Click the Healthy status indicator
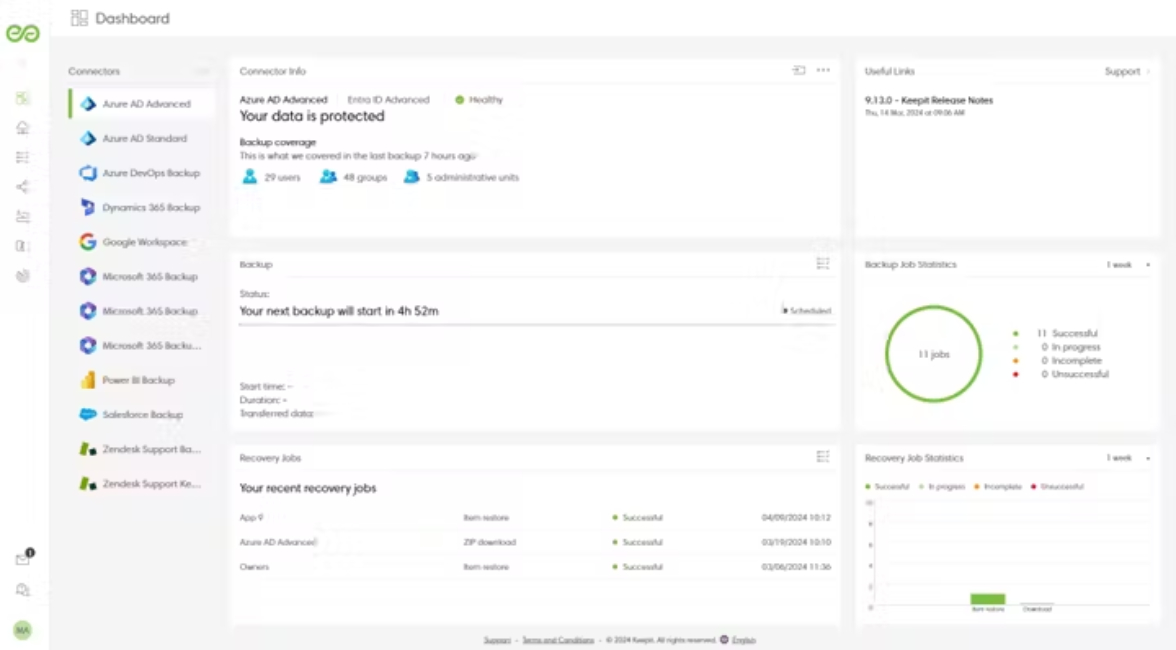This screenshot has width=1176, height=650. [x=479, y=100]
